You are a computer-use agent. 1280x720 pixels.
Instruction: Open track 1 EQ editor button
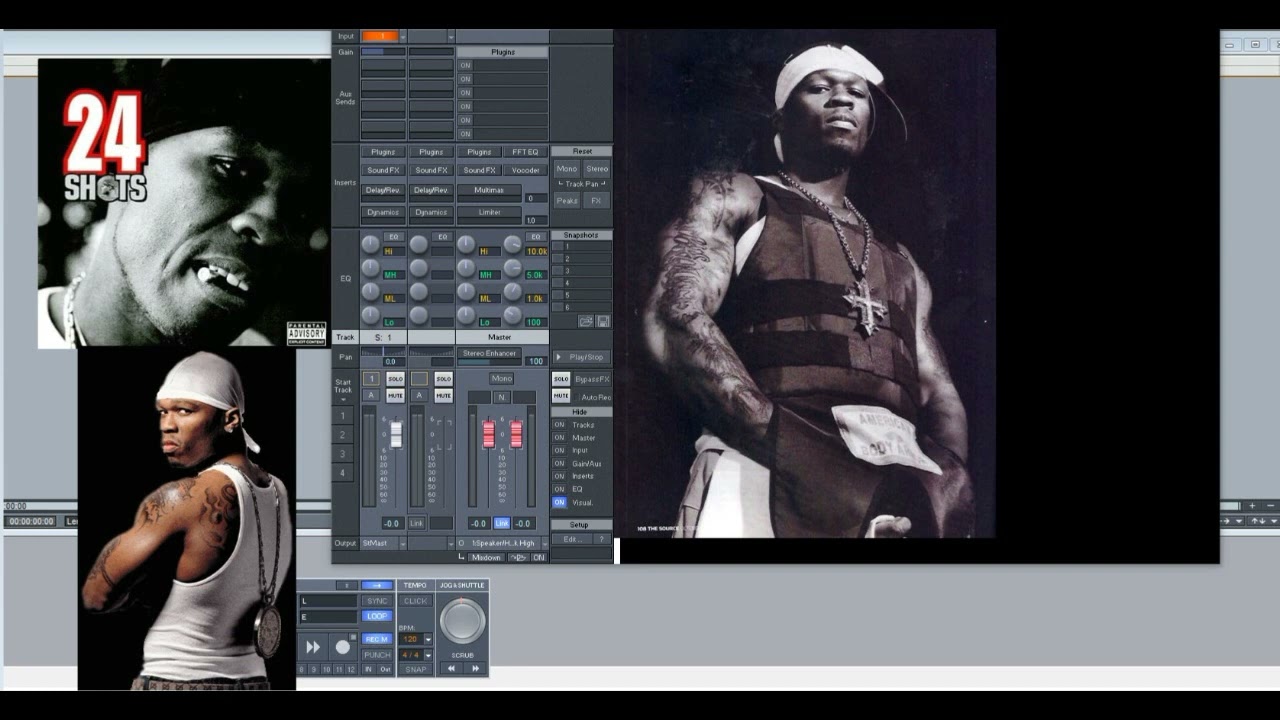(394, 237)
